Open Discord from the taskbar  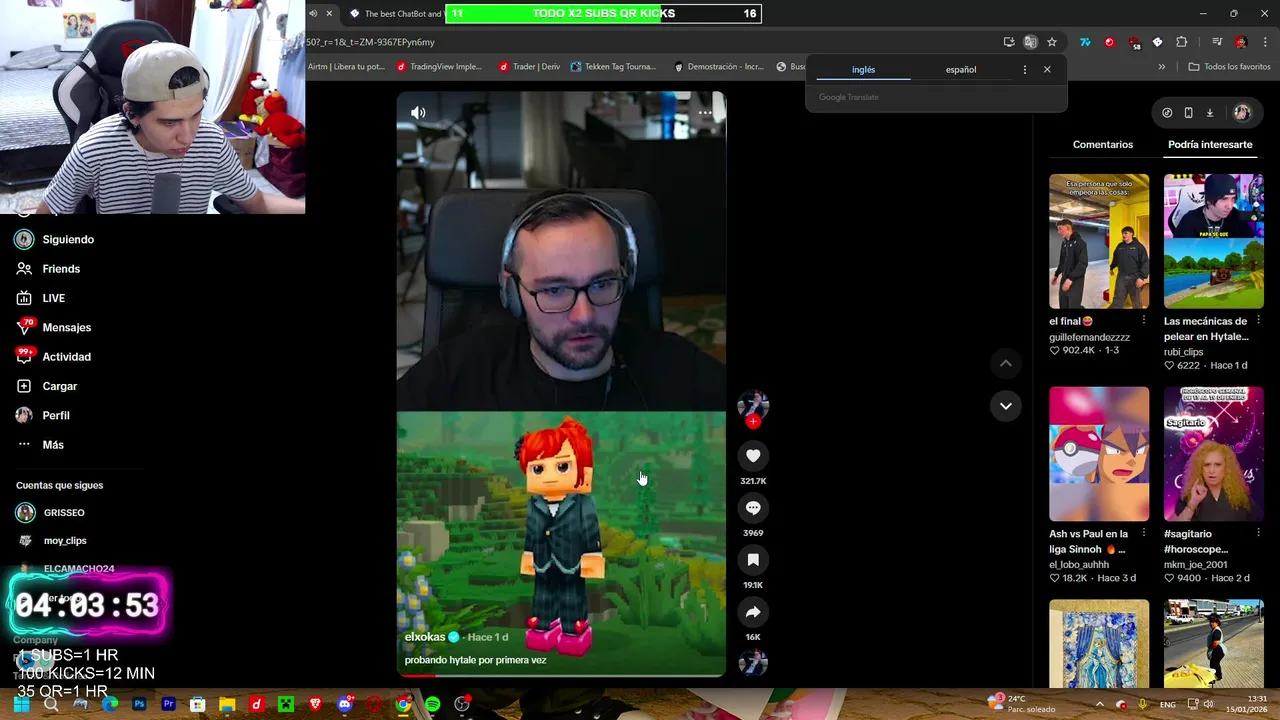click(x=345, y=704)
